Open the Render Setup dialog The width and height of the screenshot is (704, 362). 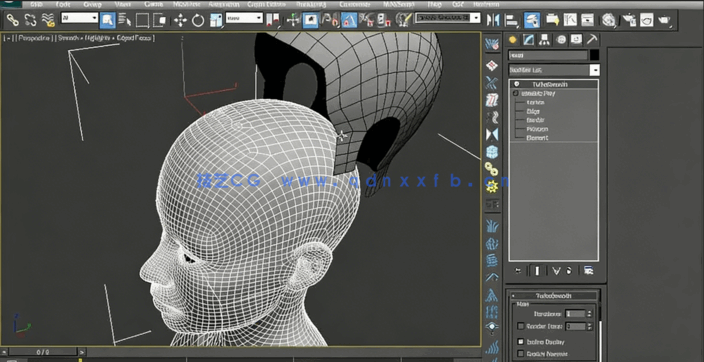[x=629, y=20]
